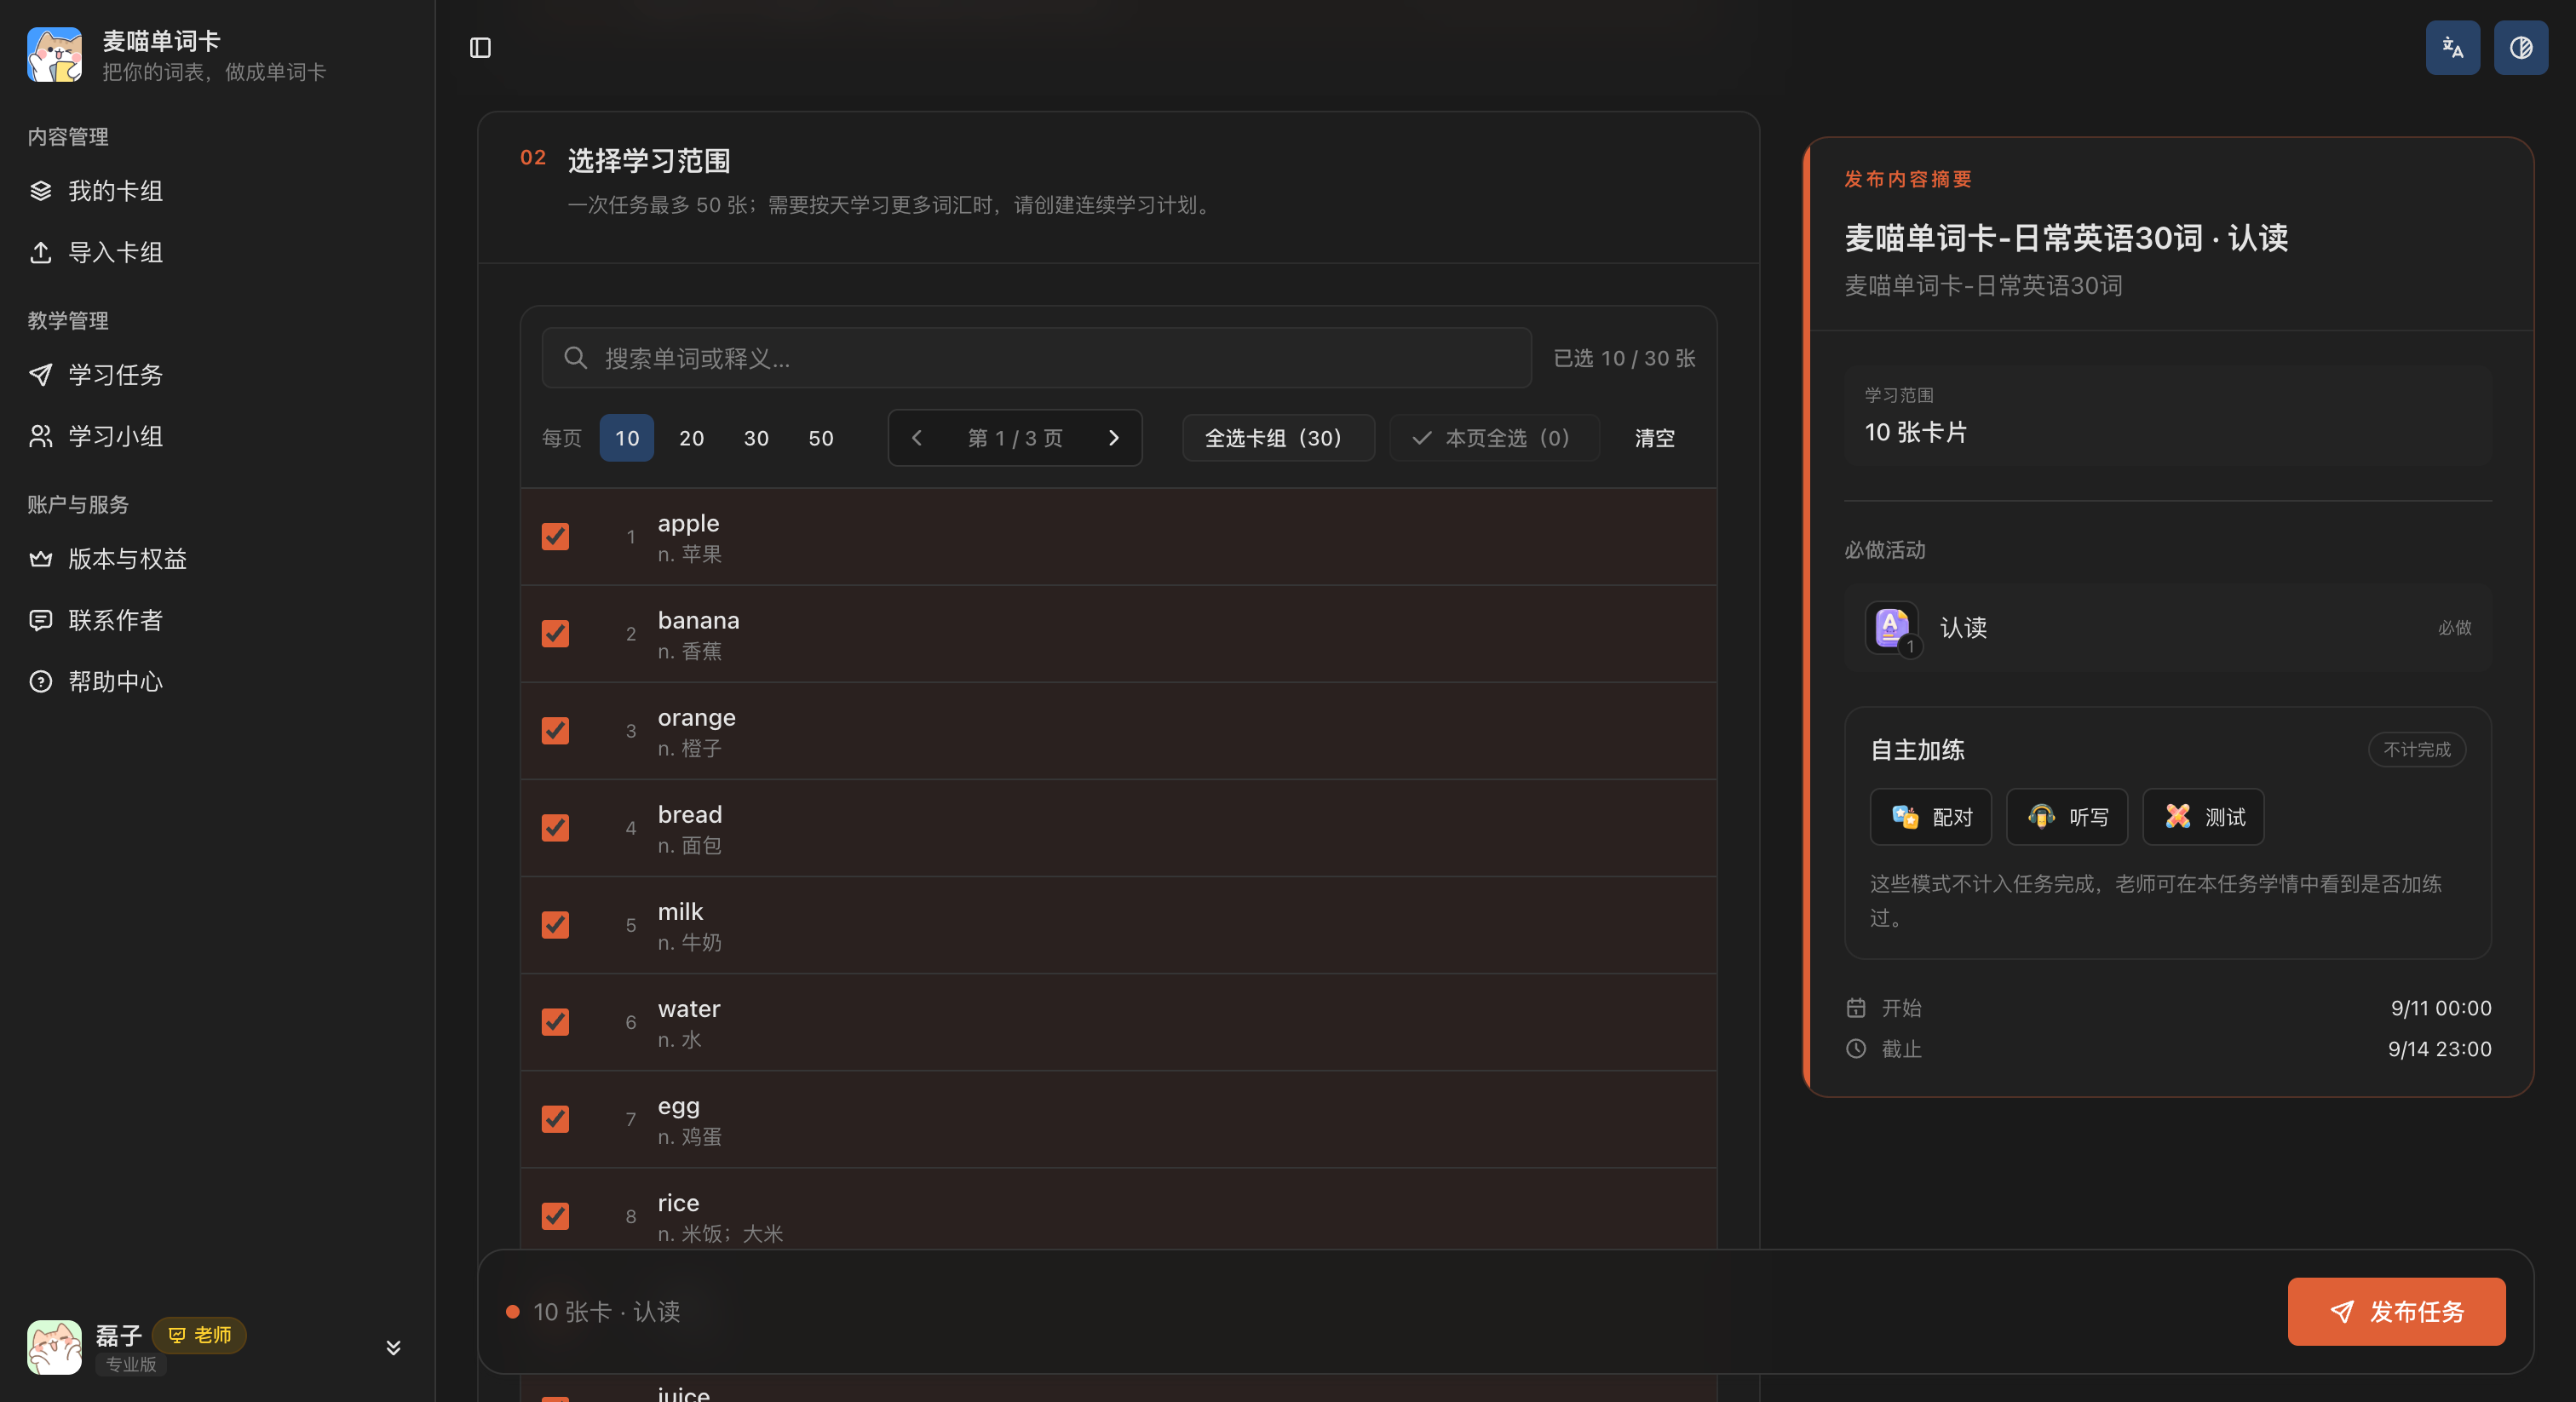Select the 配对 practice mode

(x=1930, y=817)
